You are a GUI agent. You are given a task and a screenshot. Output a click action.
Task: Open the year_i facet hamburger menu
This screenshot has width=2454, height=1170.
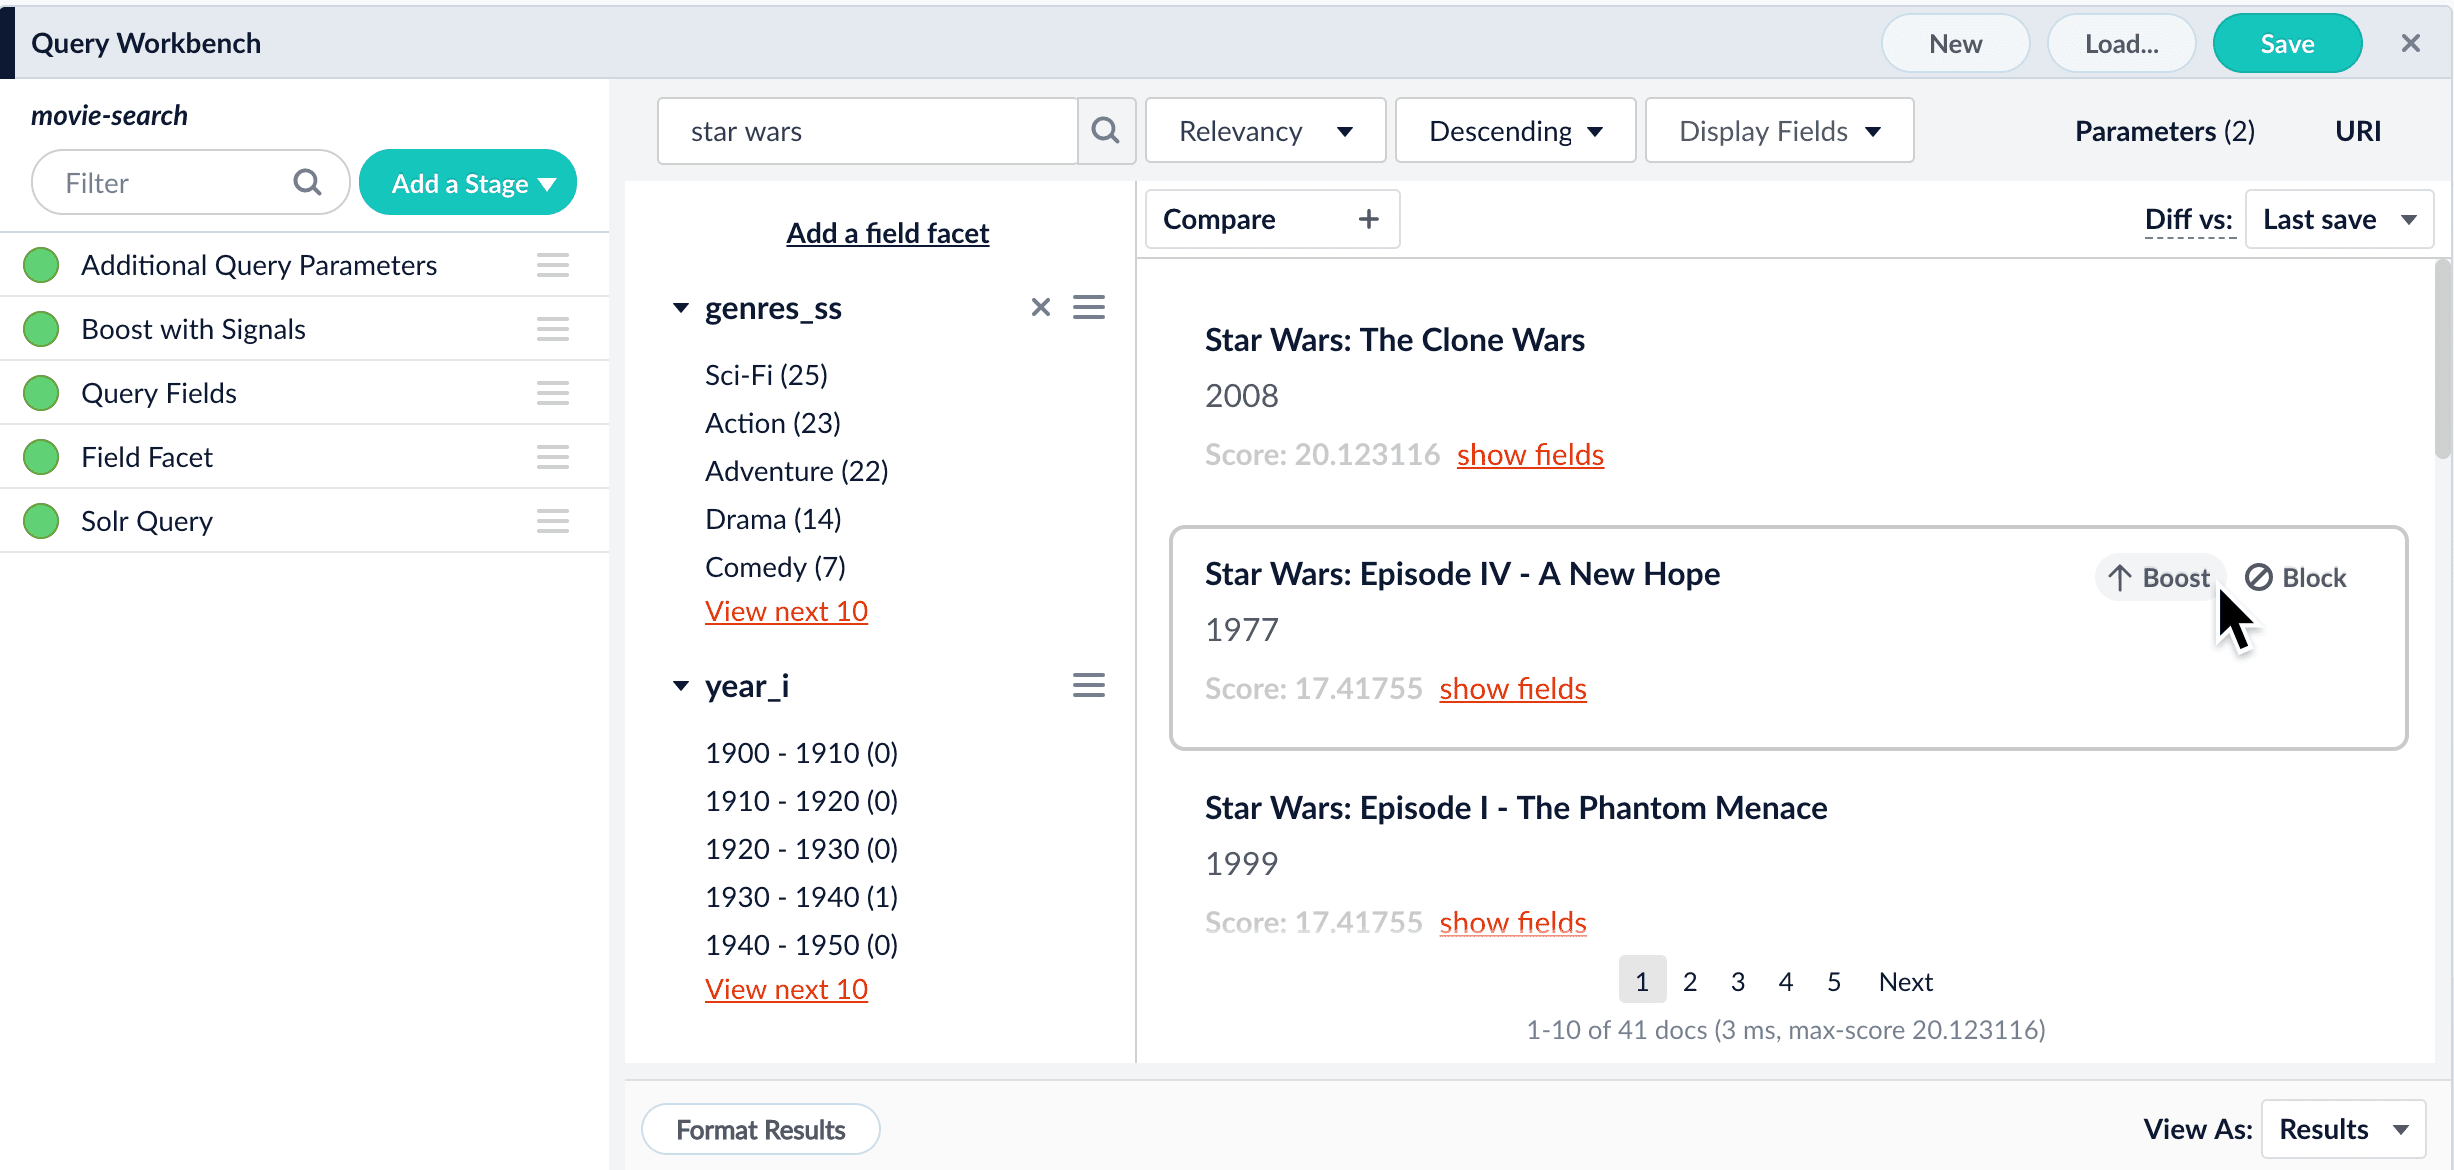1089,685
